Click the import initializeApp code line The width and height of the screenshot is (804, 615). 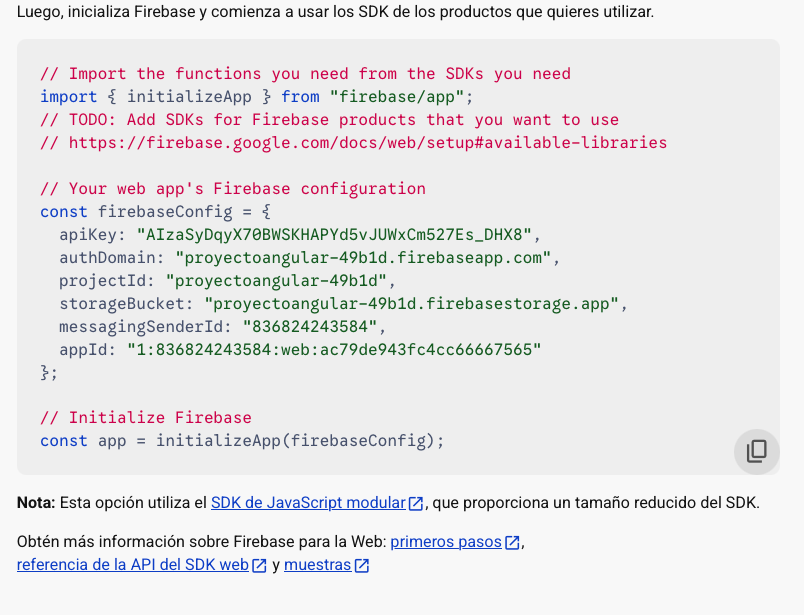(x=256, y=97)
